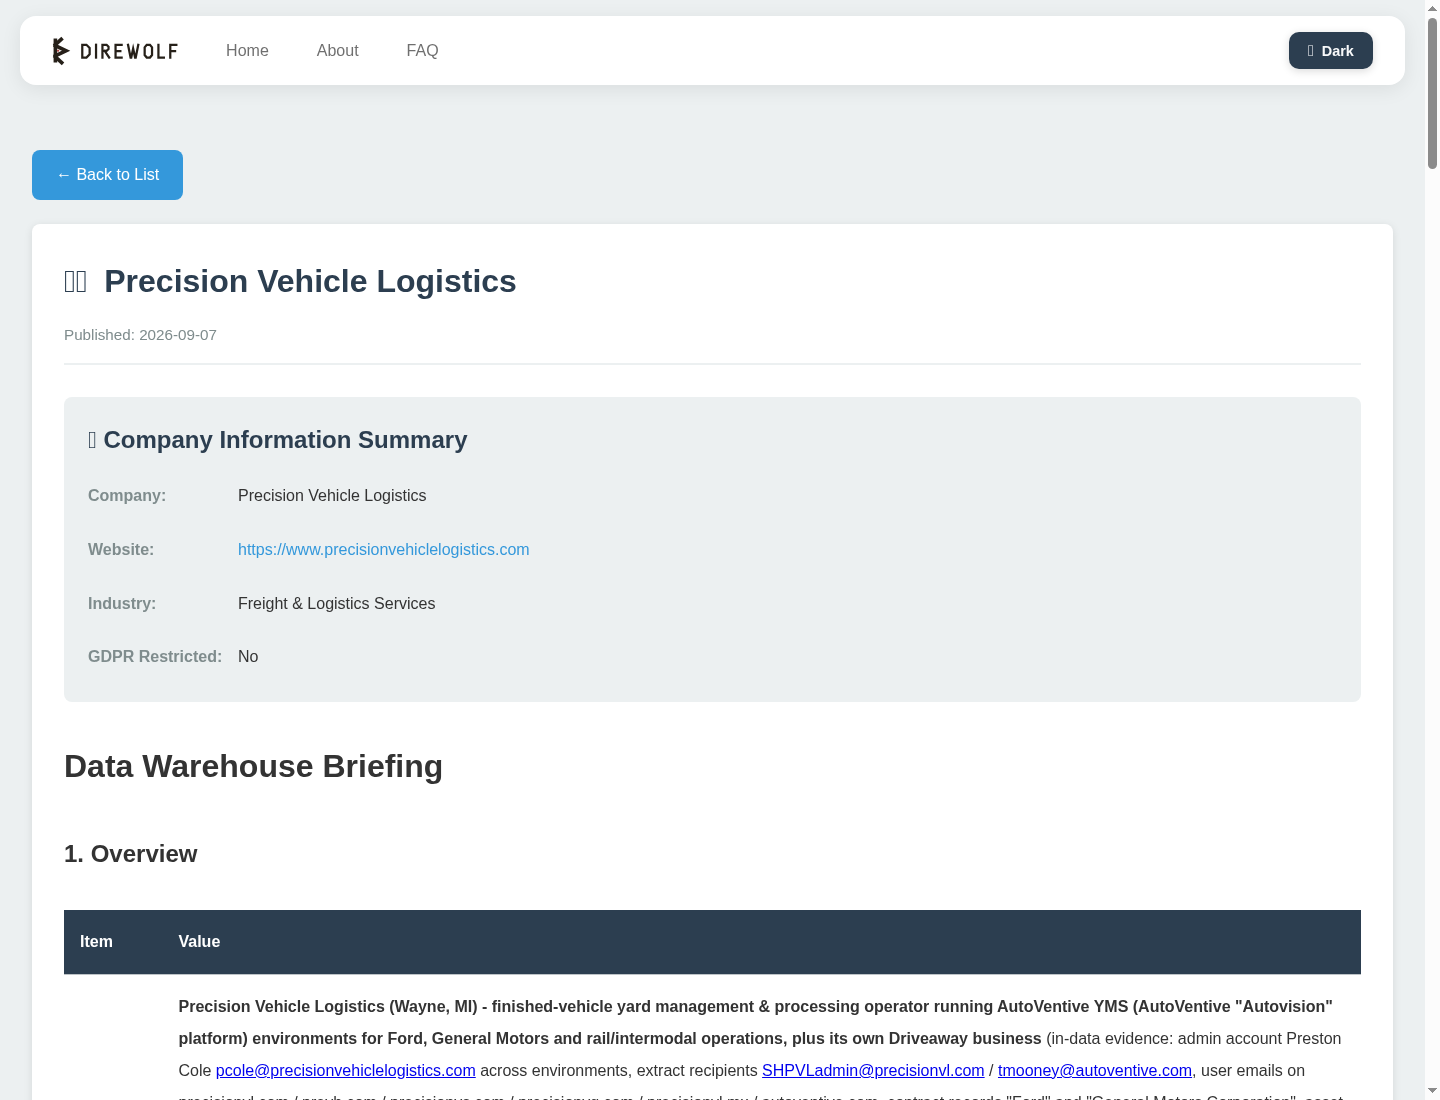Click the flag icon beside Precision Vehicle Logistics title
1440x1100 pixels.
pos(76,282)
